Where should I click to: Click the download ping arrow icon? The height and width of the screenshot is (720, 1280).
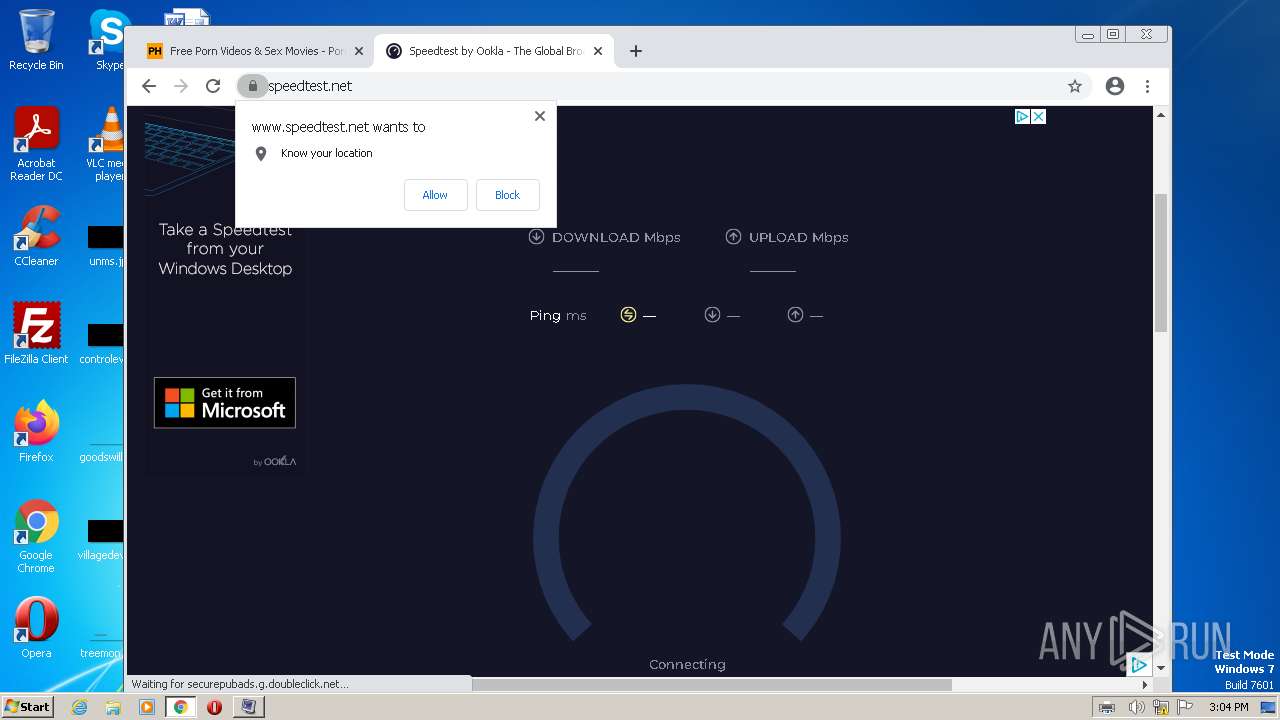(712, 315)
